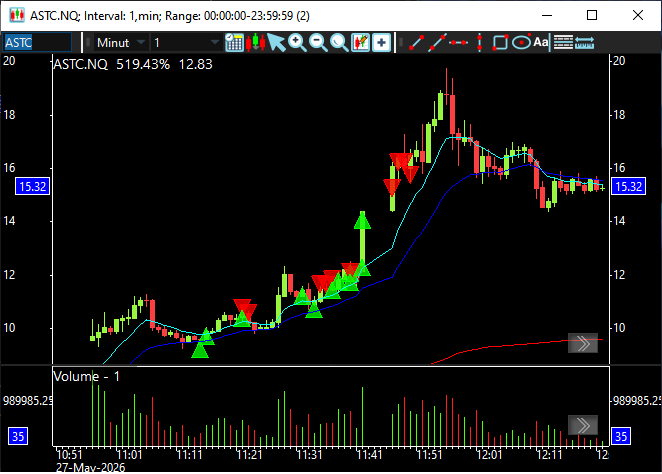Click the right volume marker showing 35
Image resolution: width=662 pixels, height=474 pixels.
(x=621, y=436)
